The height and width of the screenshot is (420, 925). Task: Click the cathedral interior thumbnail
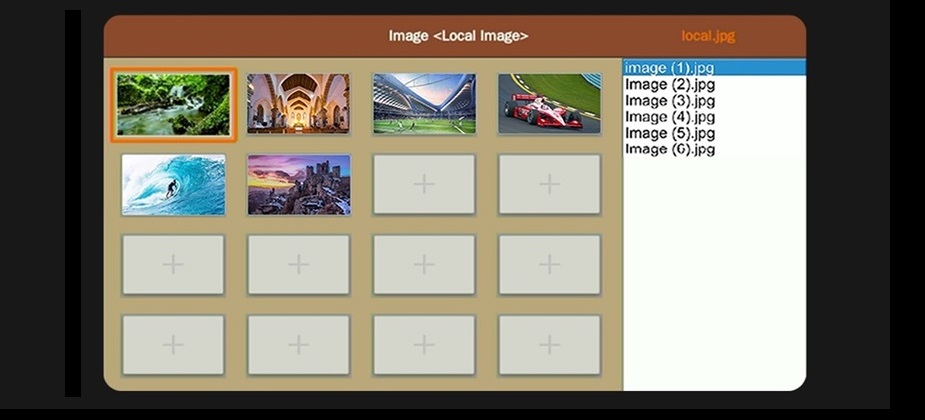coord(298,104)
